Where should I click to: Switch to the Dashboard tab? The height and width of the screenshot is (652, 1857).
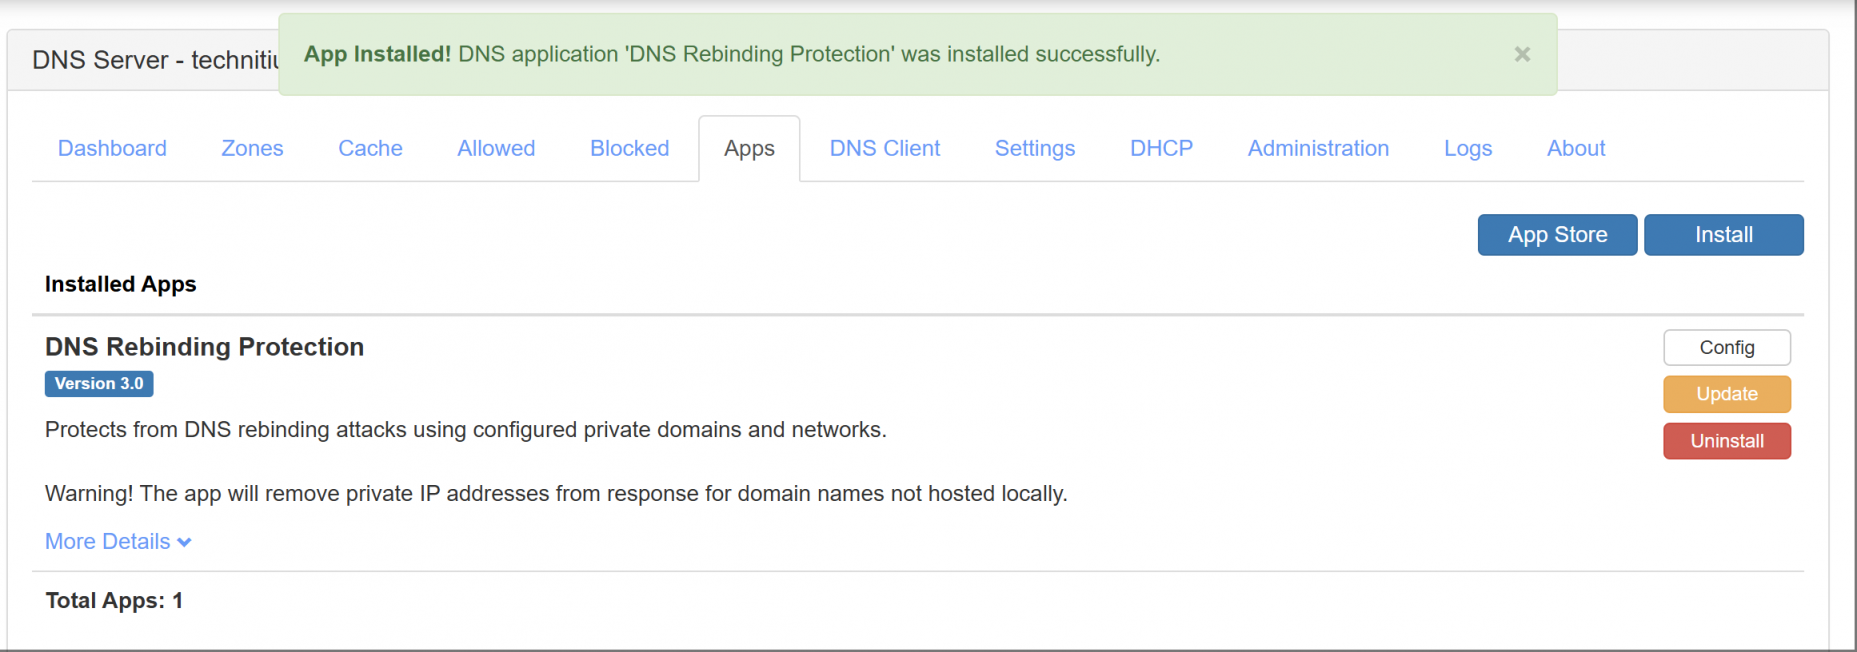click(111, 148)
